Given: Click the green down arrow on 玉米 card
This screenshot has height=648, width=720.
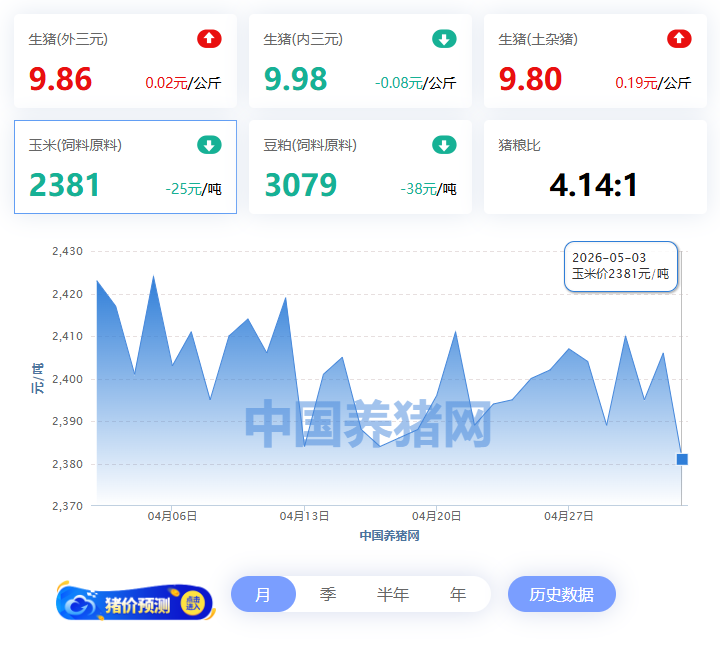Looking at the screenshot, I should 209,145.
